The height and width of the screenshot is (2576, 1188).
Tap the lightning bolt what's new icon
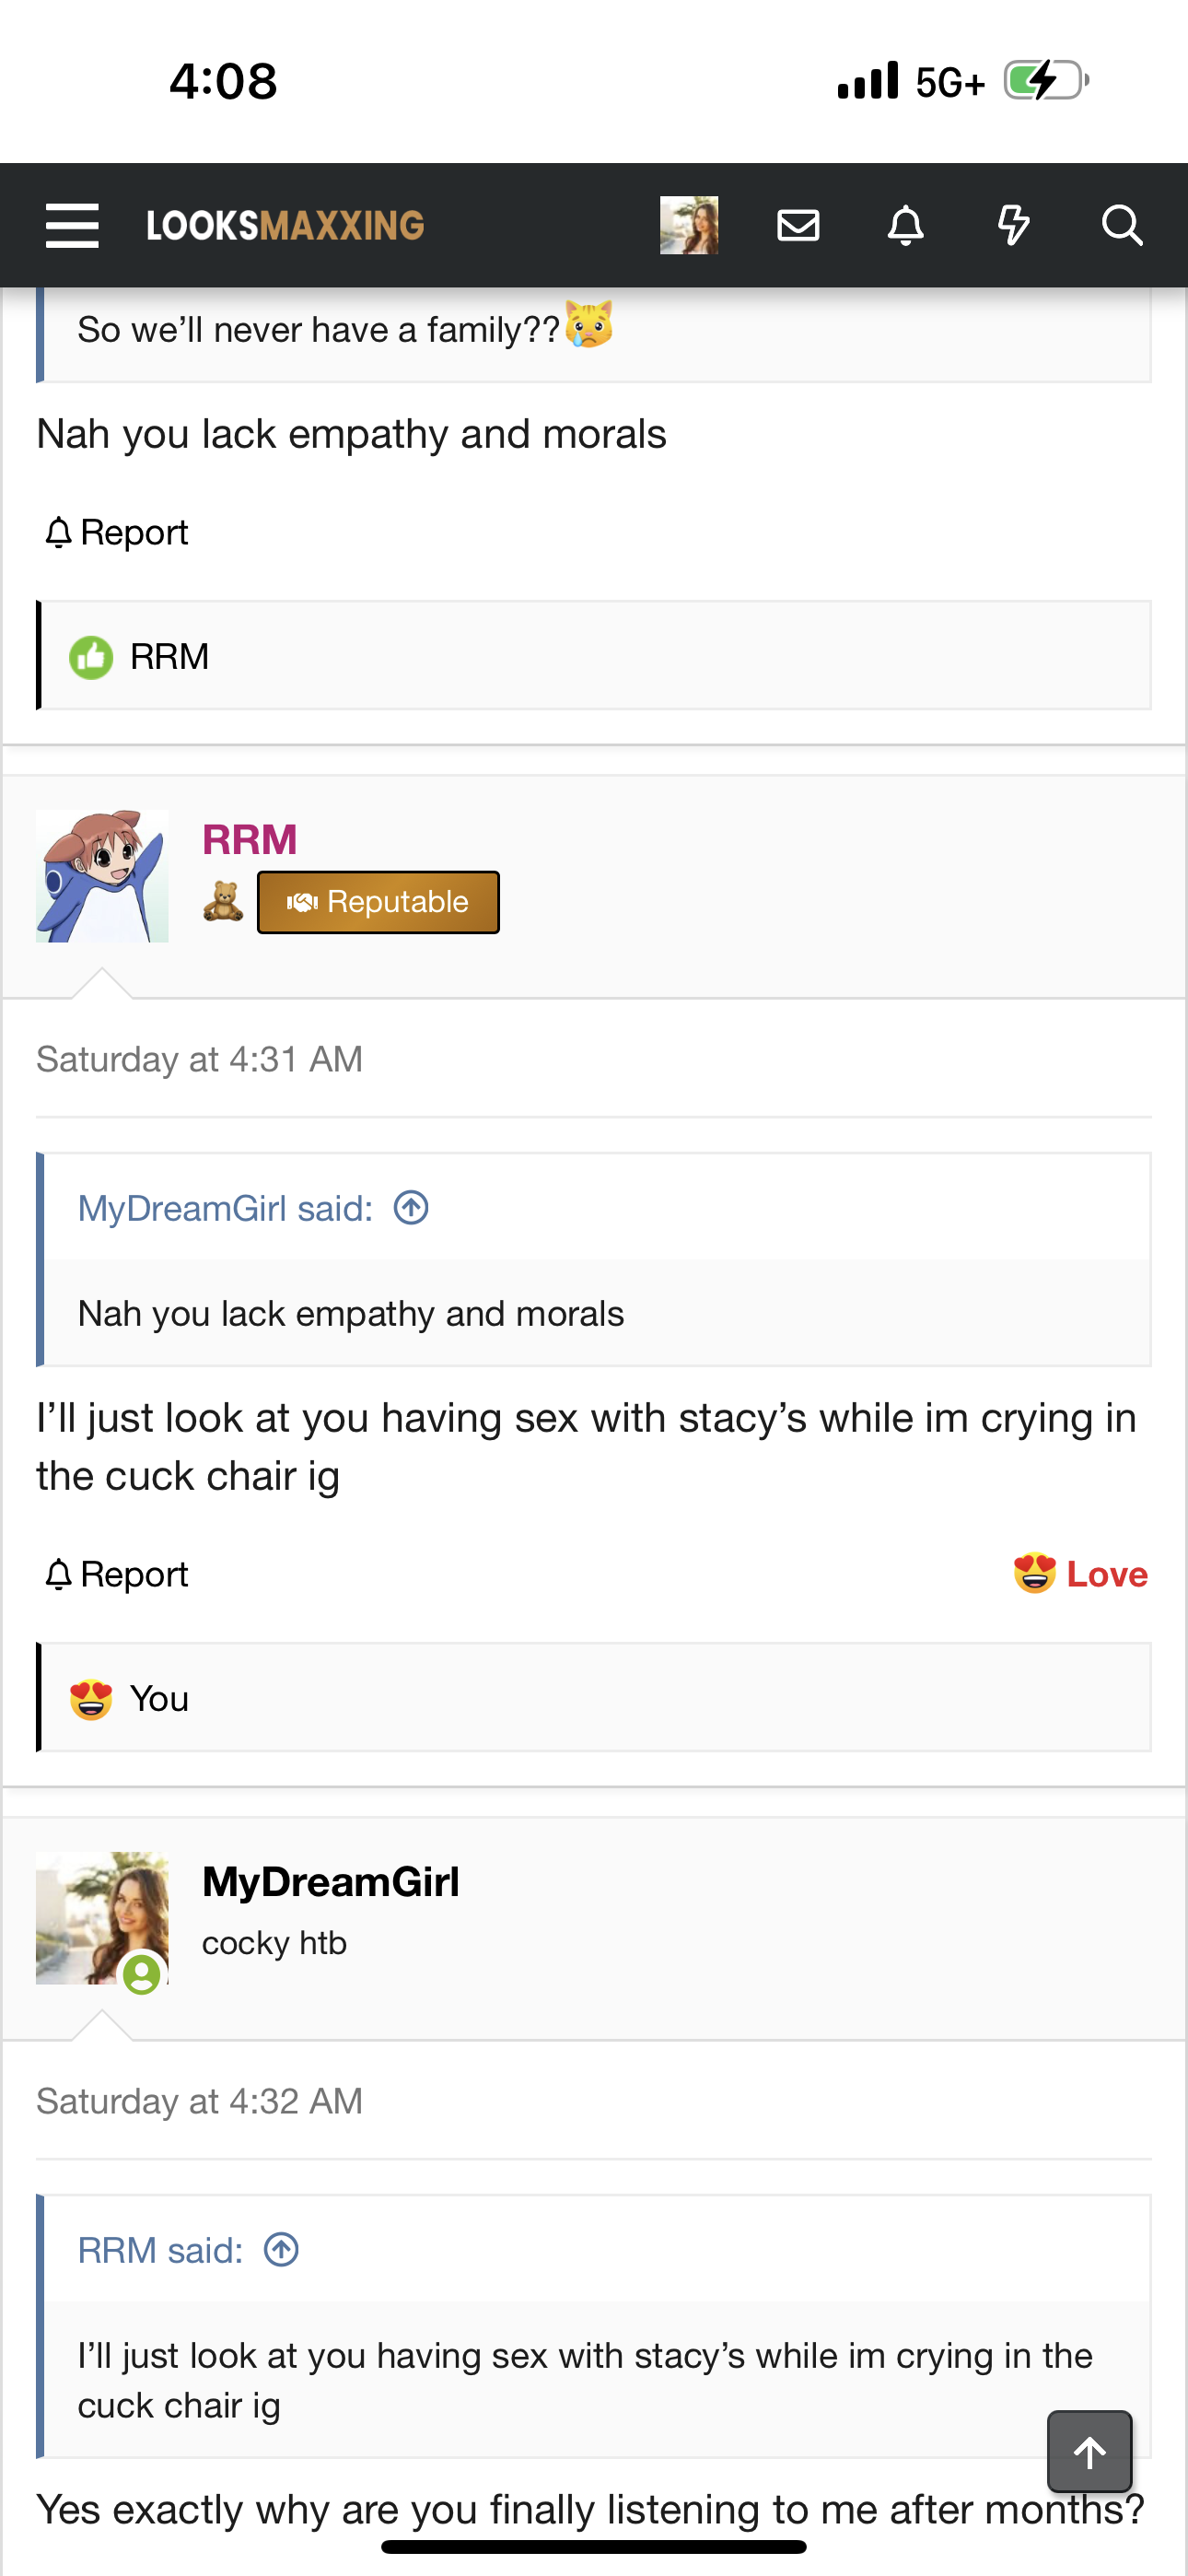coord(1014,225)
